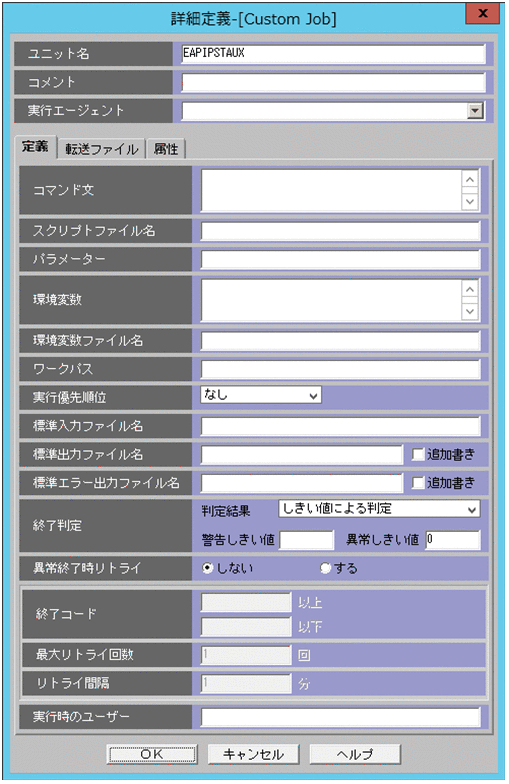
Task: Close the 詳細定義 dialog with X
Action: tap(482, 14)
